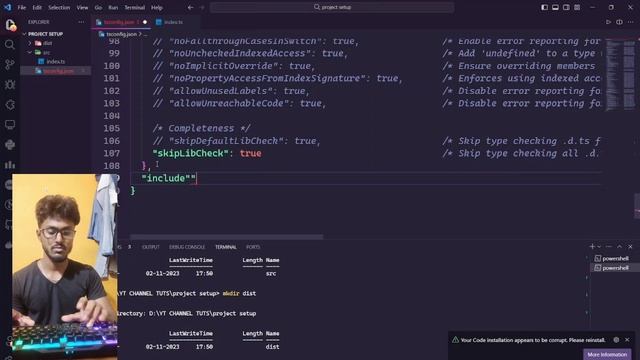Open the Run menu
640x360 pixels.
click(x=113, y=7)
